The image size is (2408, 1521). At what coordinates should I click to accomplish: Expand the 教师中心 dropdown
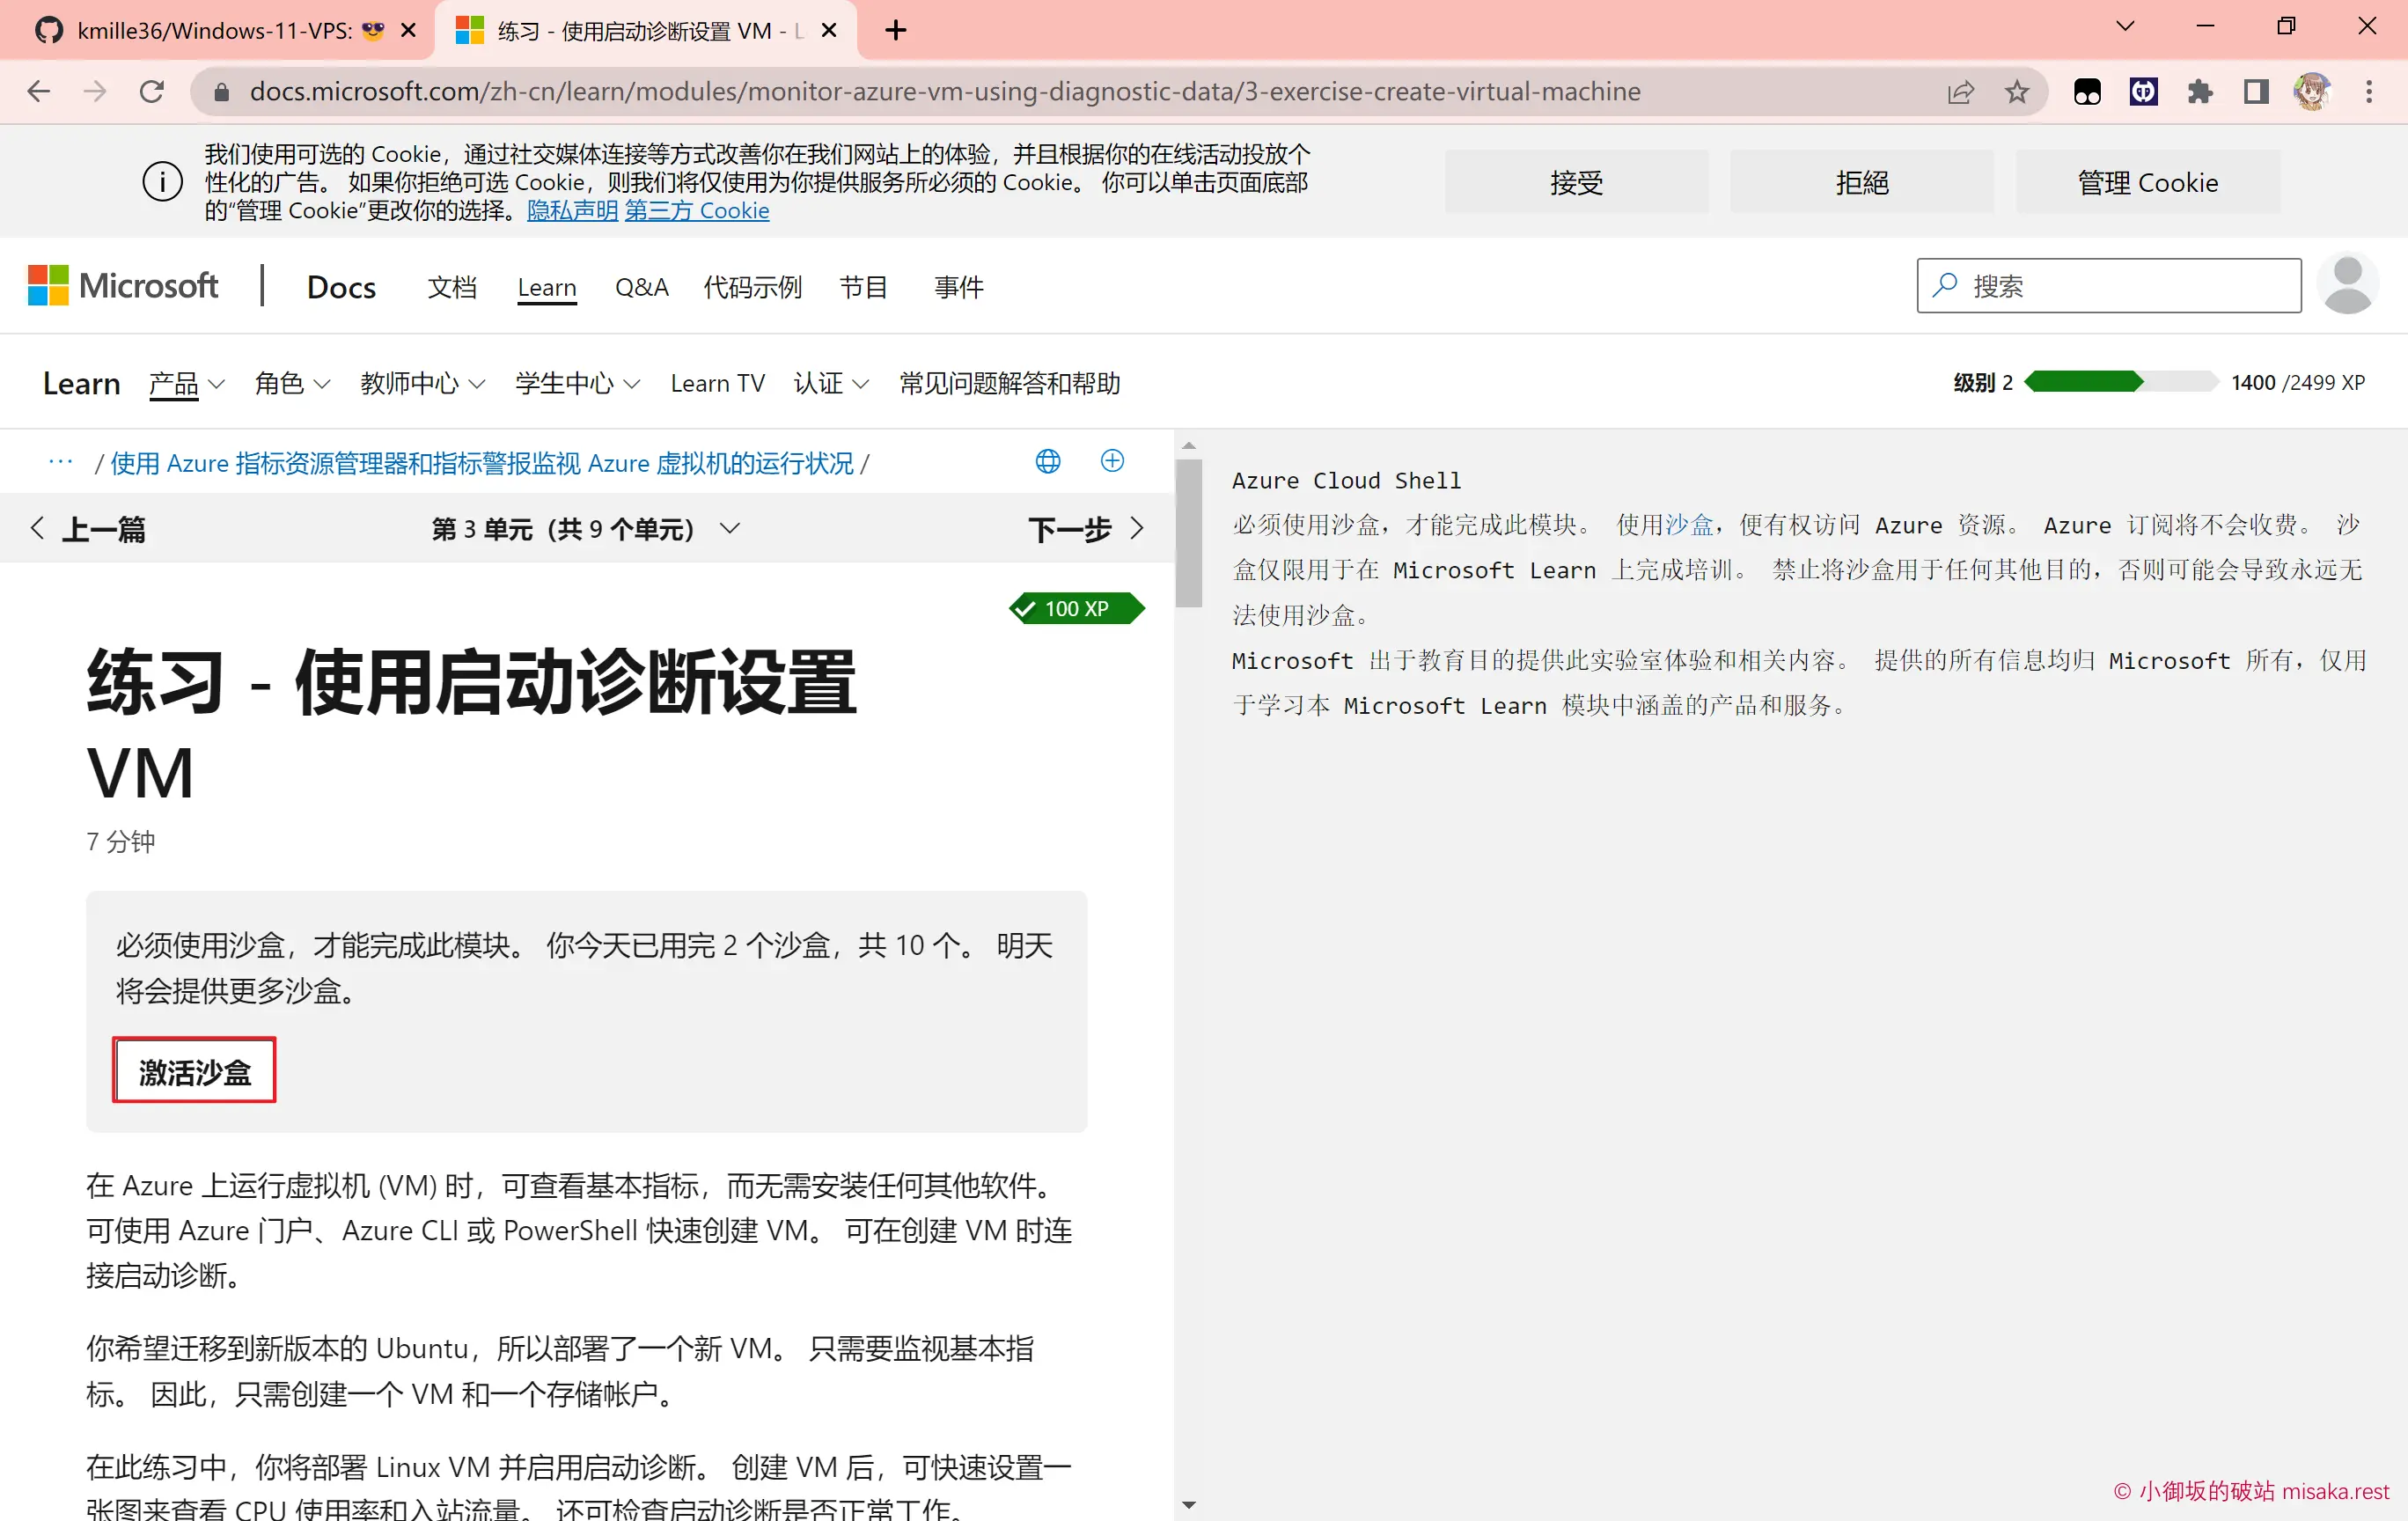coord(423,383)
